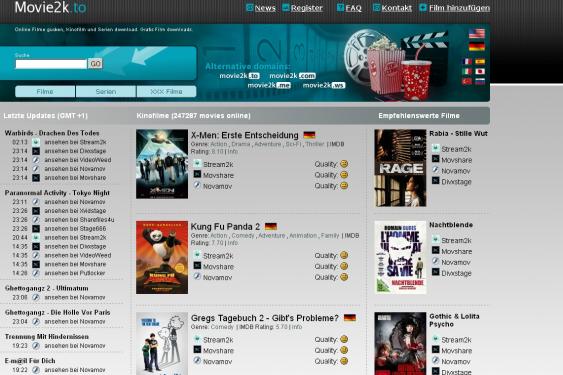Open Warbirds - Drachen Des Todes update
This screenshot has width=563, height=375.
tap(52, 133)
